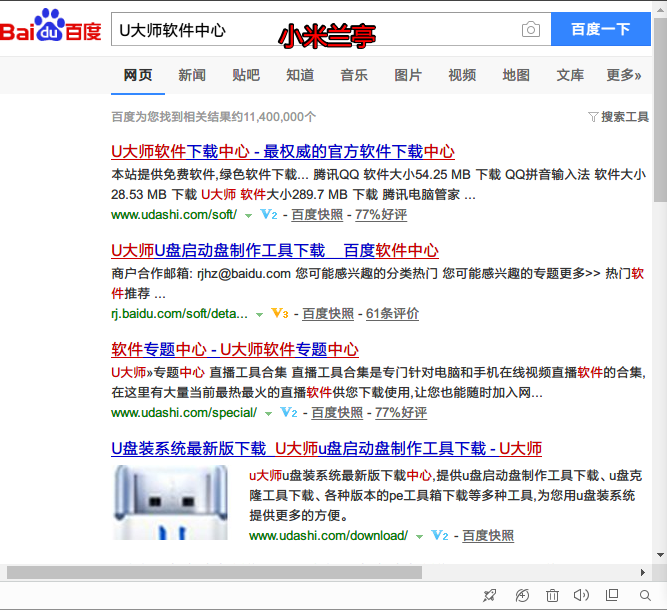The width and height of the screenshot is (667, 610).
Task: Open result 软件专题中心 - U大师软件专题中心
Action: (x=235, y=349)
